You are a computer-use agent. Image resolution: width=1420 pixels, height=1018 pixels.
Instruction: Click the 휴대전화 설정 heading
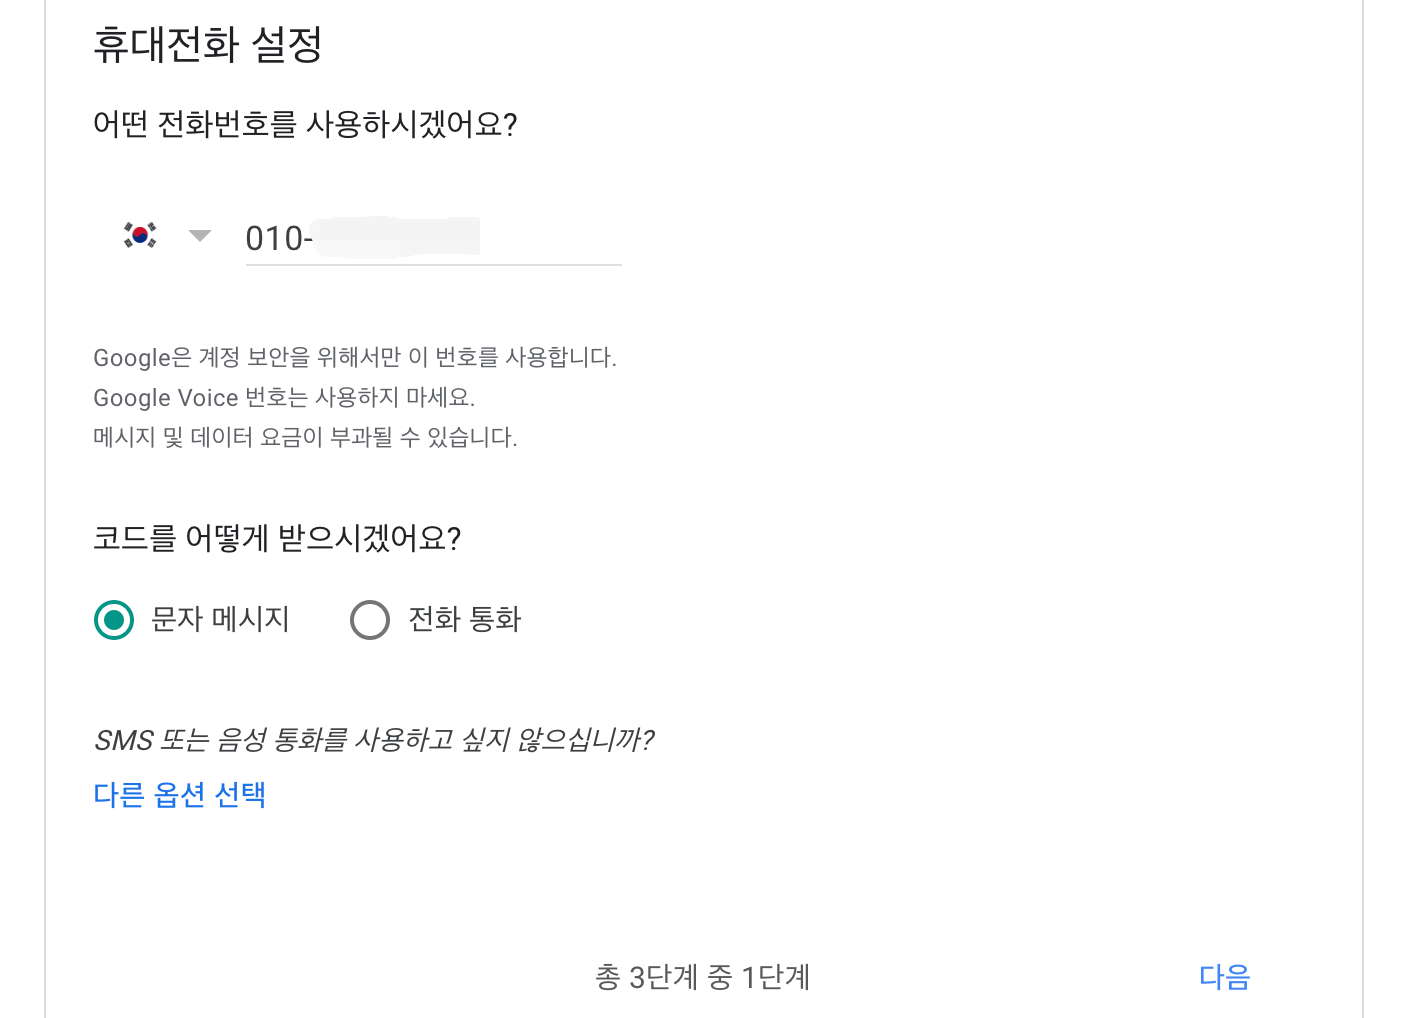coord(208,44)
